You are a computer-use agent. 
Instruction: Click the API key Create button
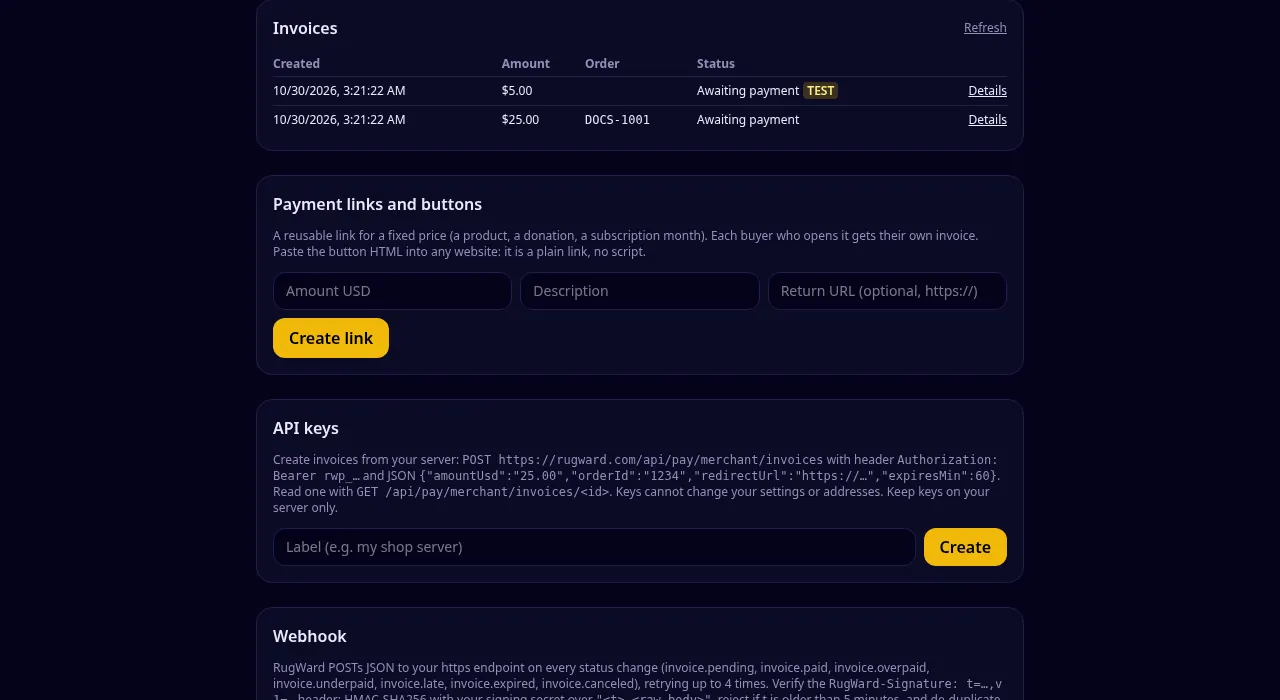click(965, 547)
